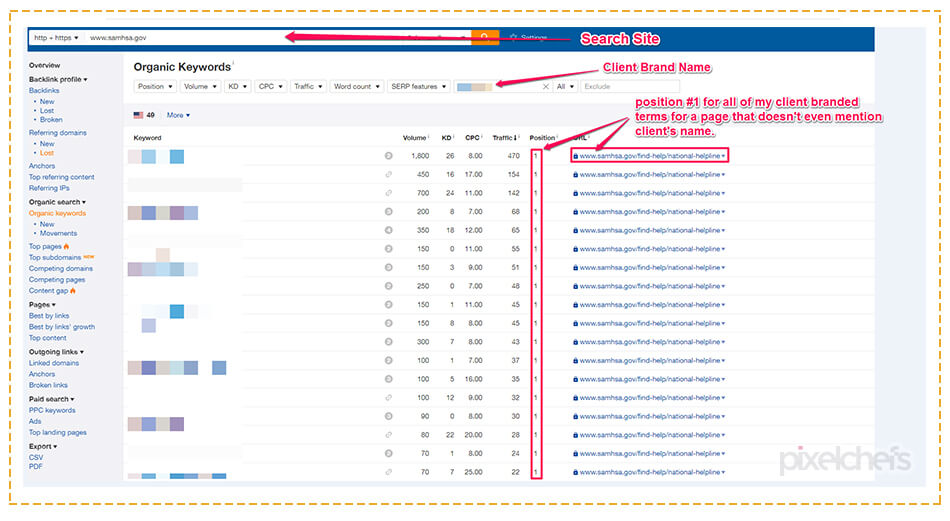Focus the site URL field www.samhsa.gov
This screenshot has height=521, width=950.
(x=277, y=38)
